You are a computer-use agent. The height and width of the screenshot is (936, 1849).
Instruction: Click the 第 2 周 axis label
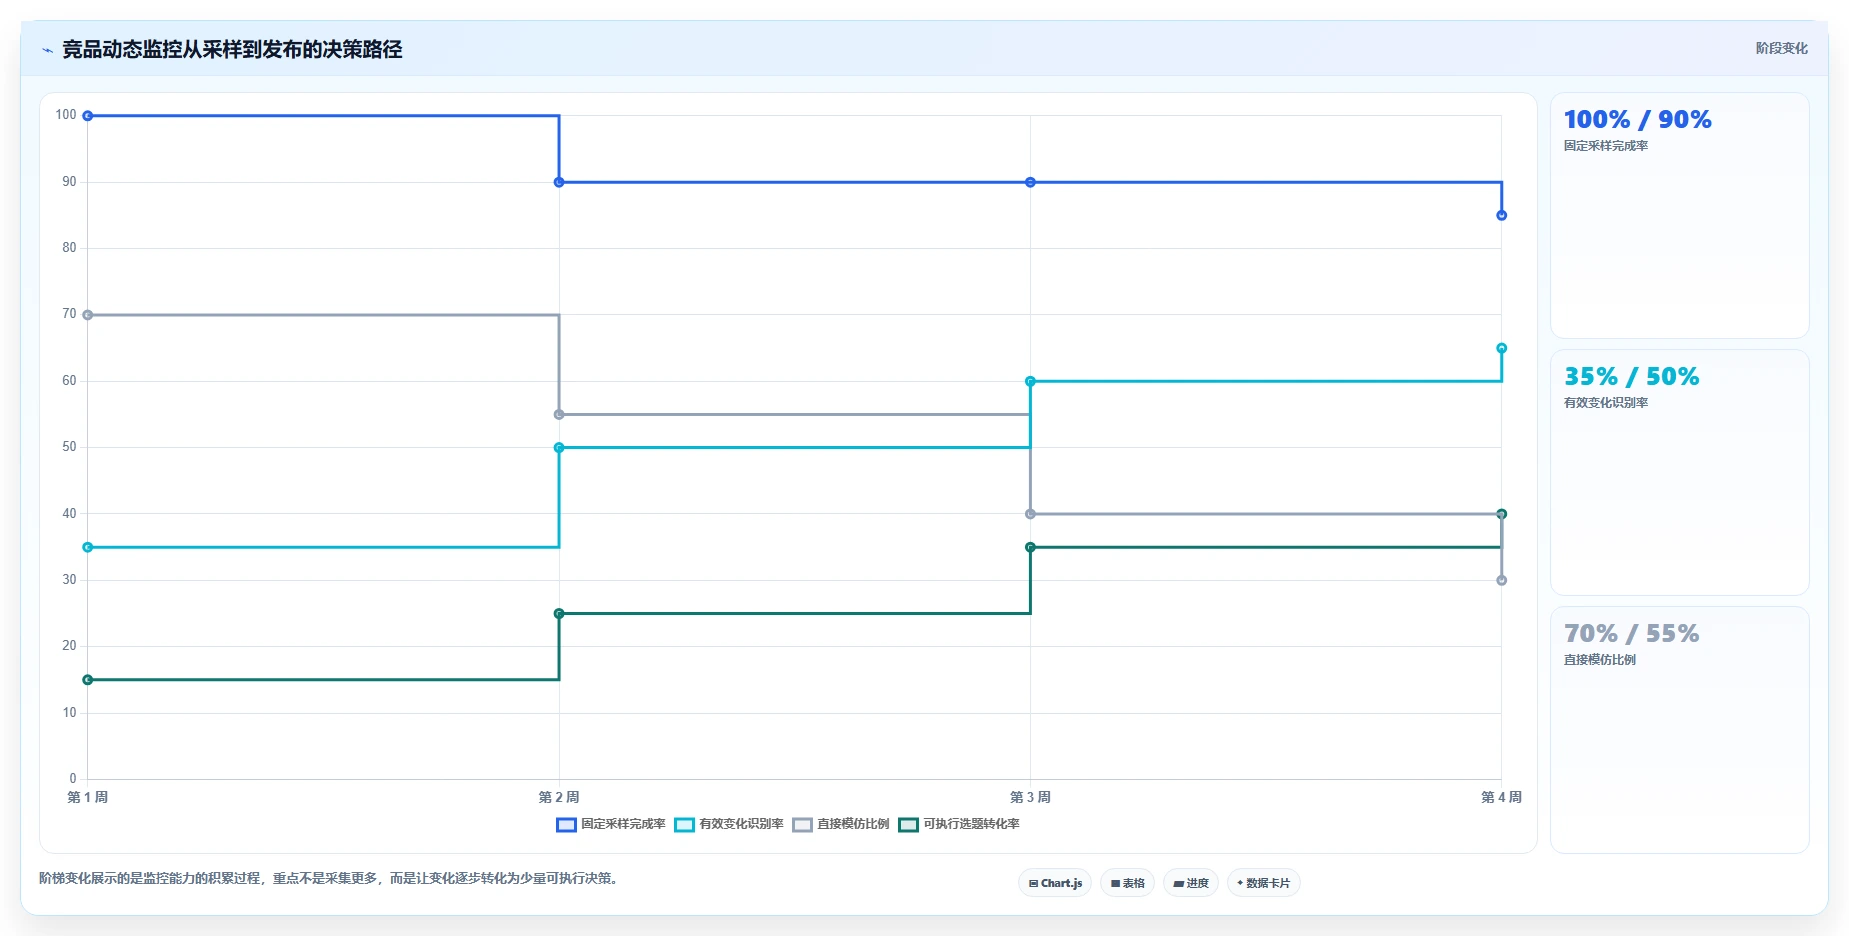[x=559, y=797]
